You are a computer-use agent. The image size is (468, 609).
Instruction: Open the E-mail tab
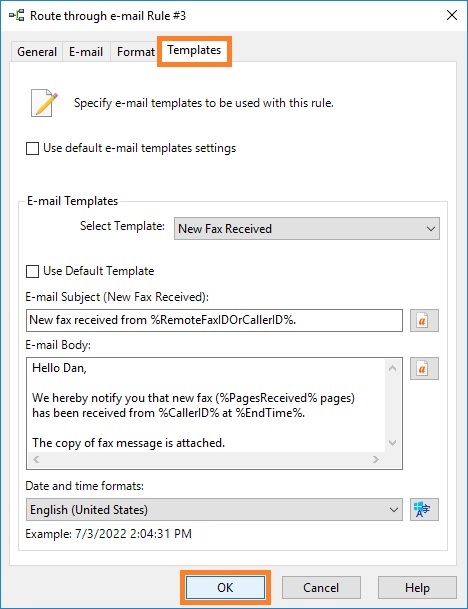[x=86, y=52]
